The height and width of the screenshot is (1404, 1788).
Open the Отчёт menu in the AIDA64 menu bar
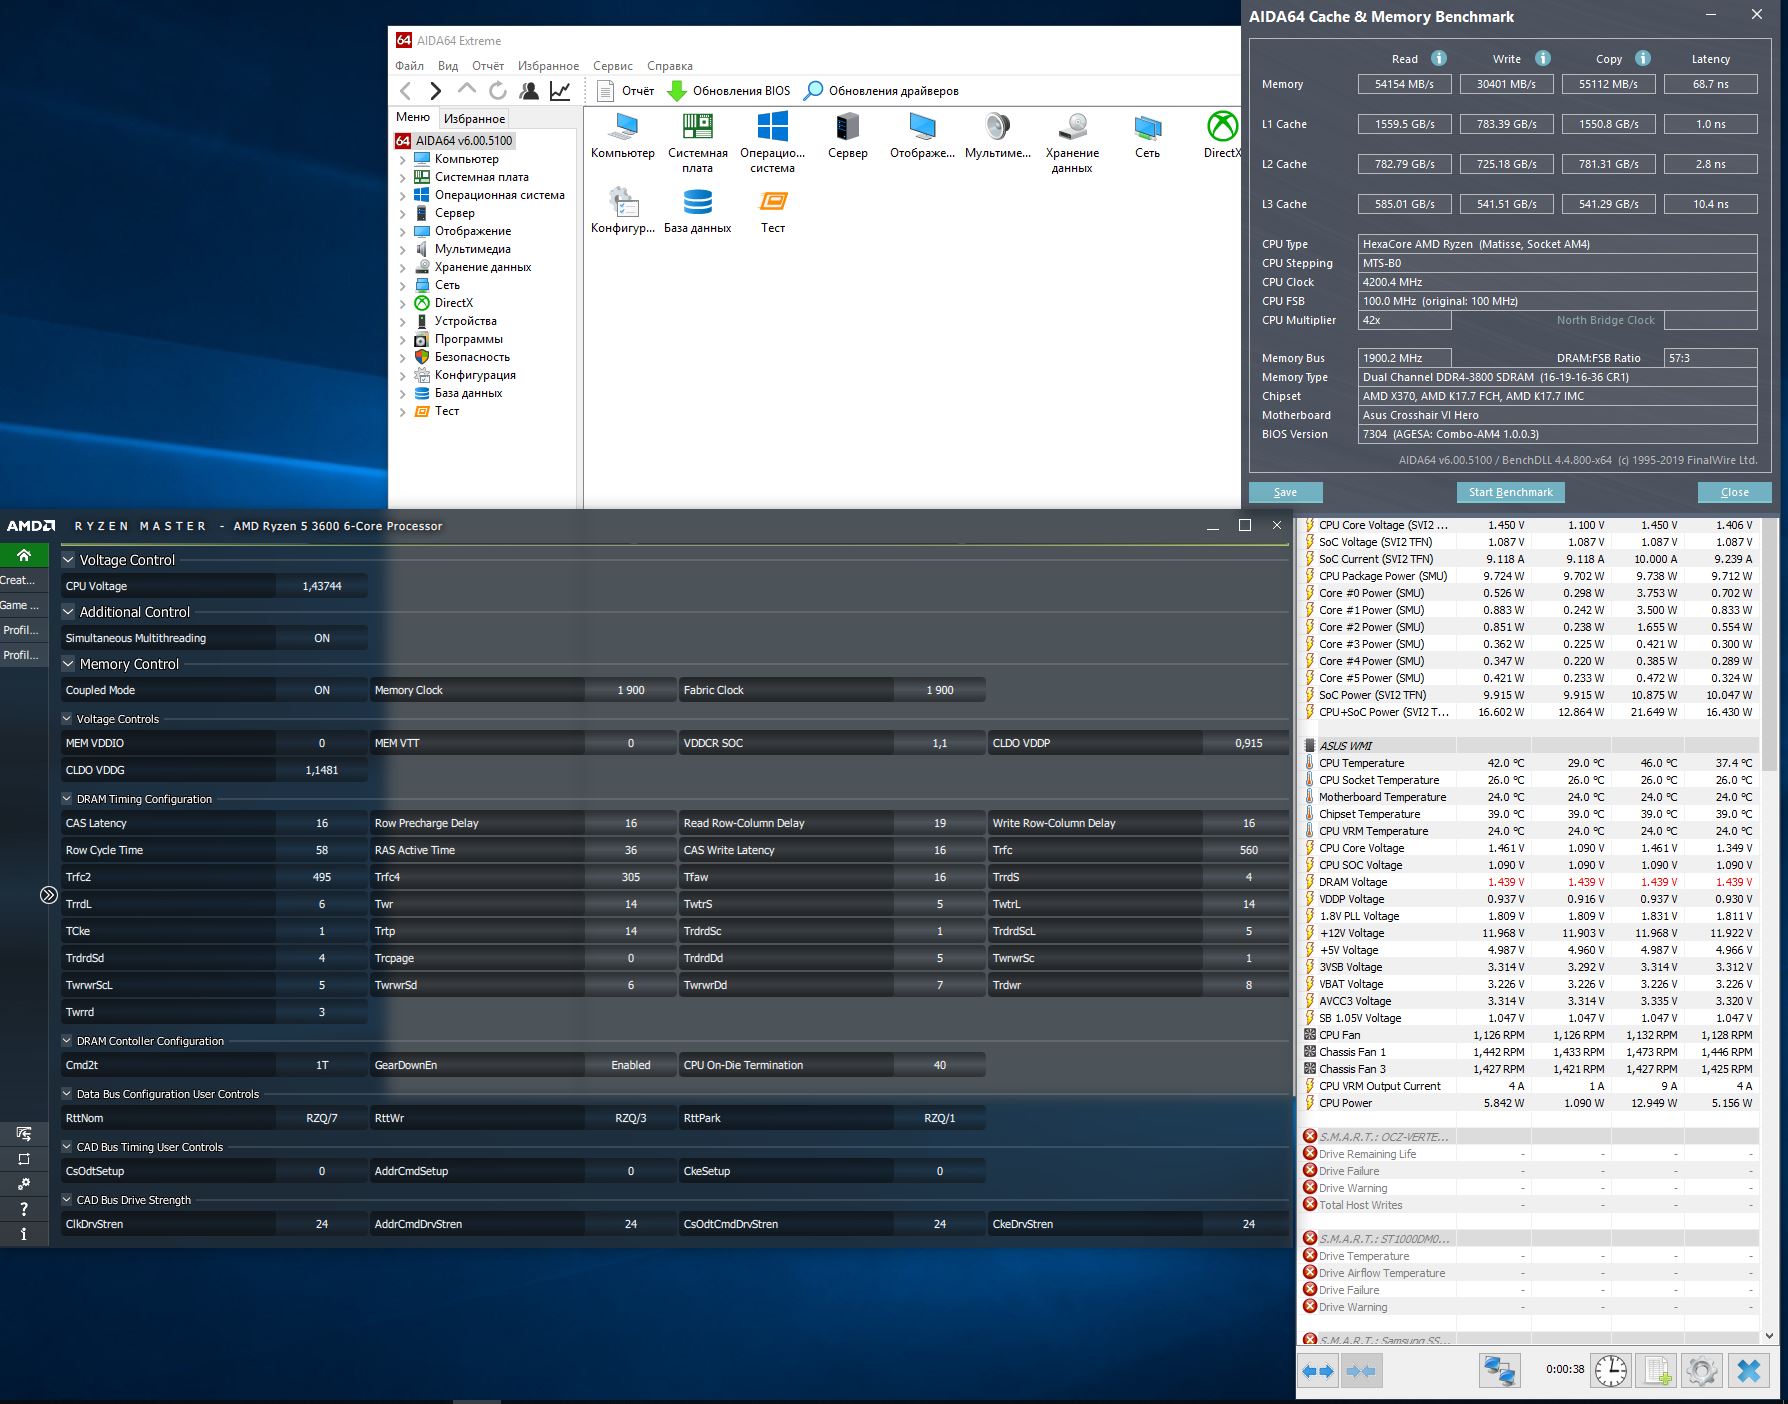coord(488,66)
